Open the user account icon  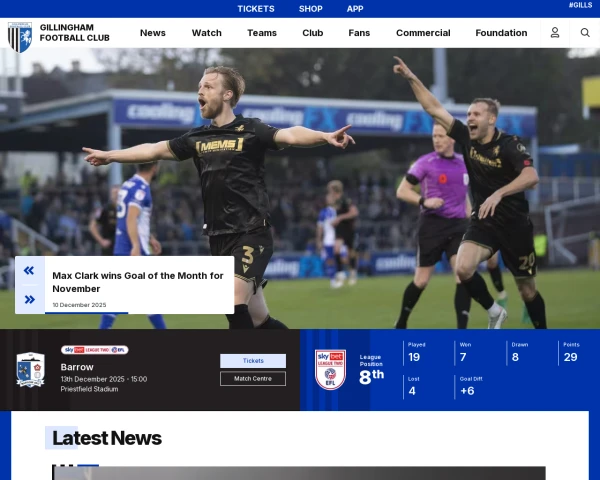point(555,33)
